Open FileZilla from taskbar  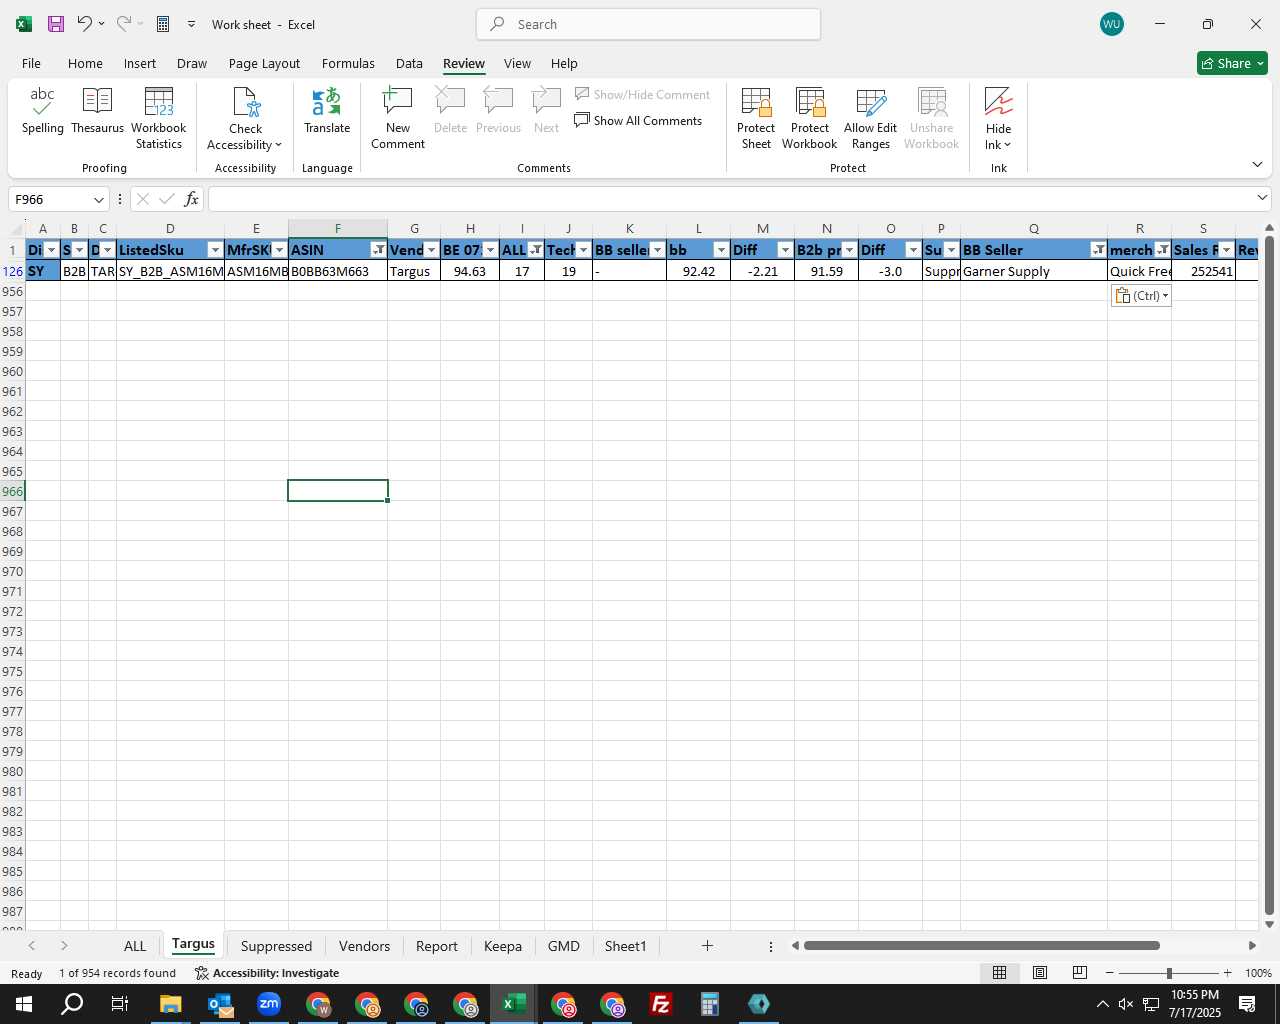(661, 1004)
